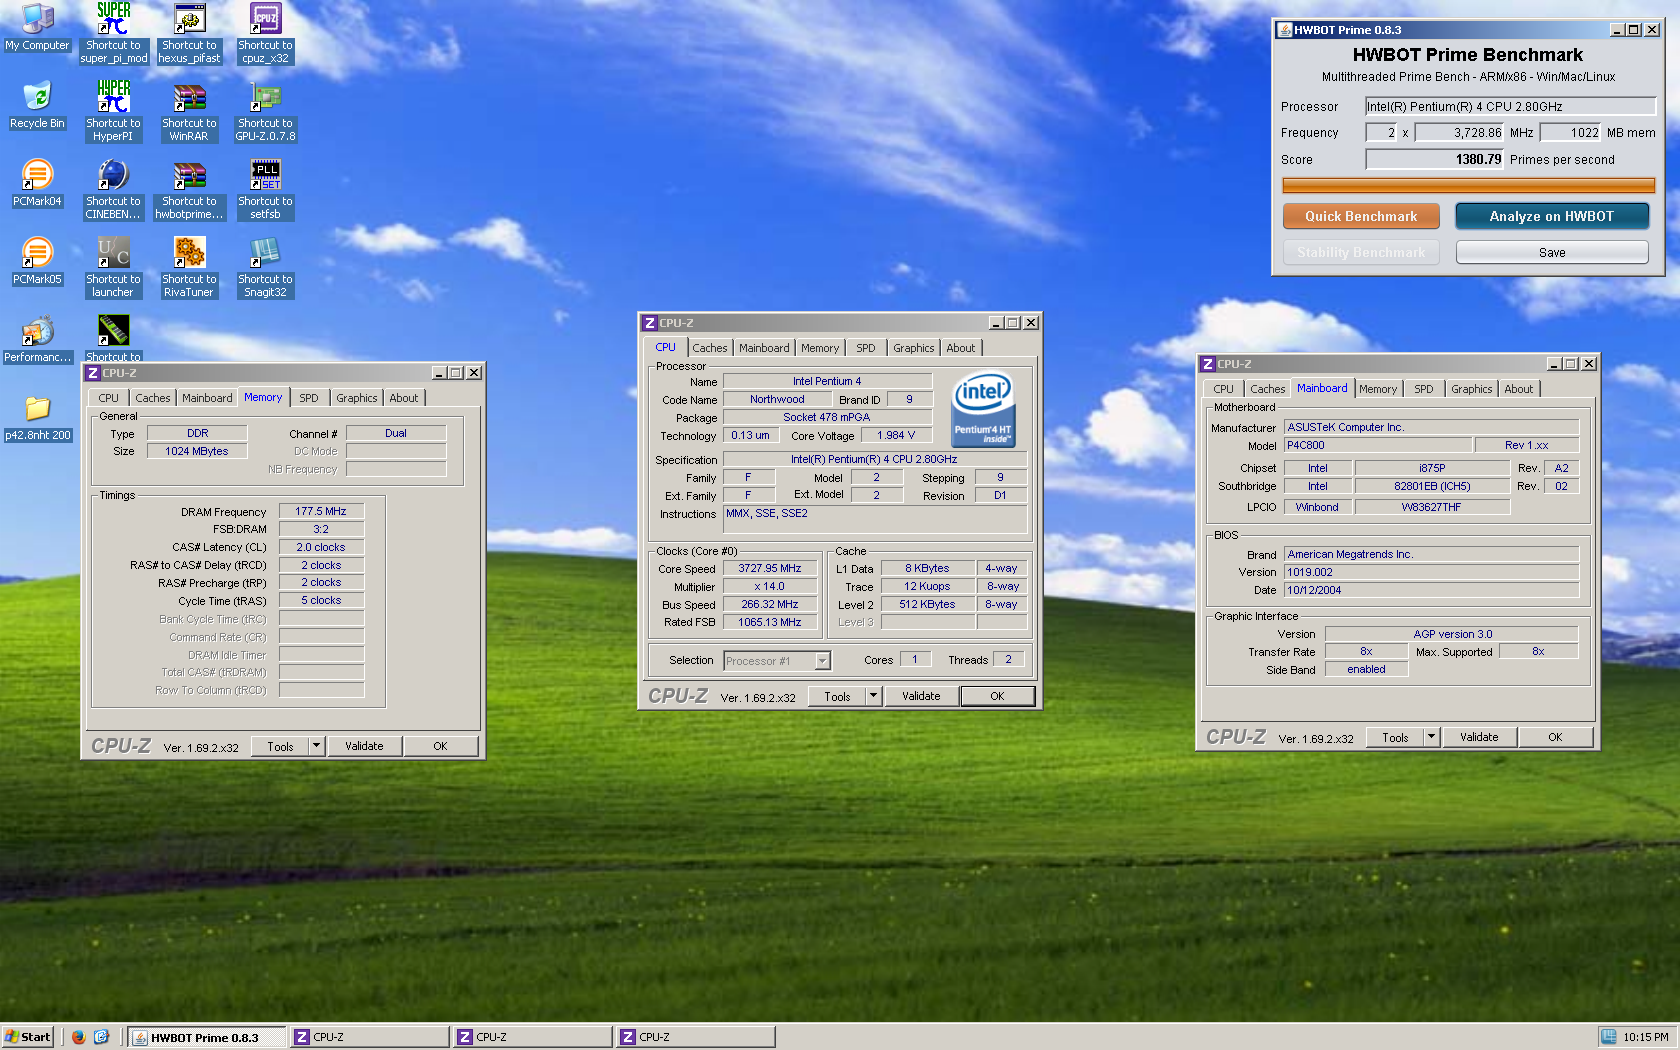Open My Computer desktop icon
Image resolution: width=1680 pixels, height=1050 pixels.
tap(37, 27)
